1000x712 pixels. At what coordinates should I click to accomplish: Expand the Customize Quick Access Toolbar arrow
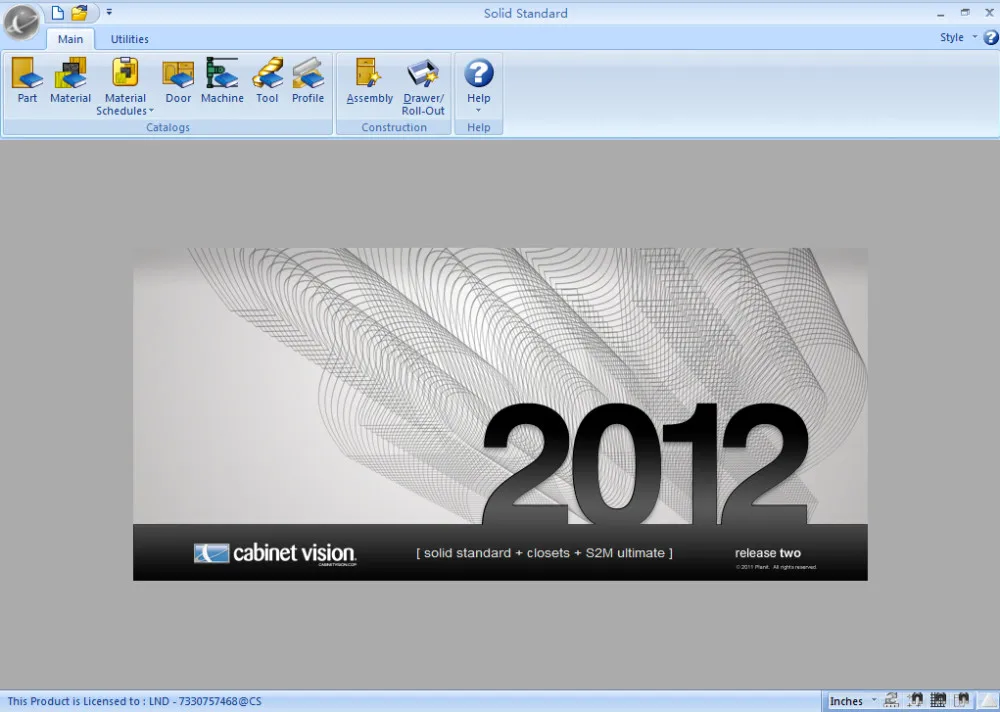(x=109, y=12)
